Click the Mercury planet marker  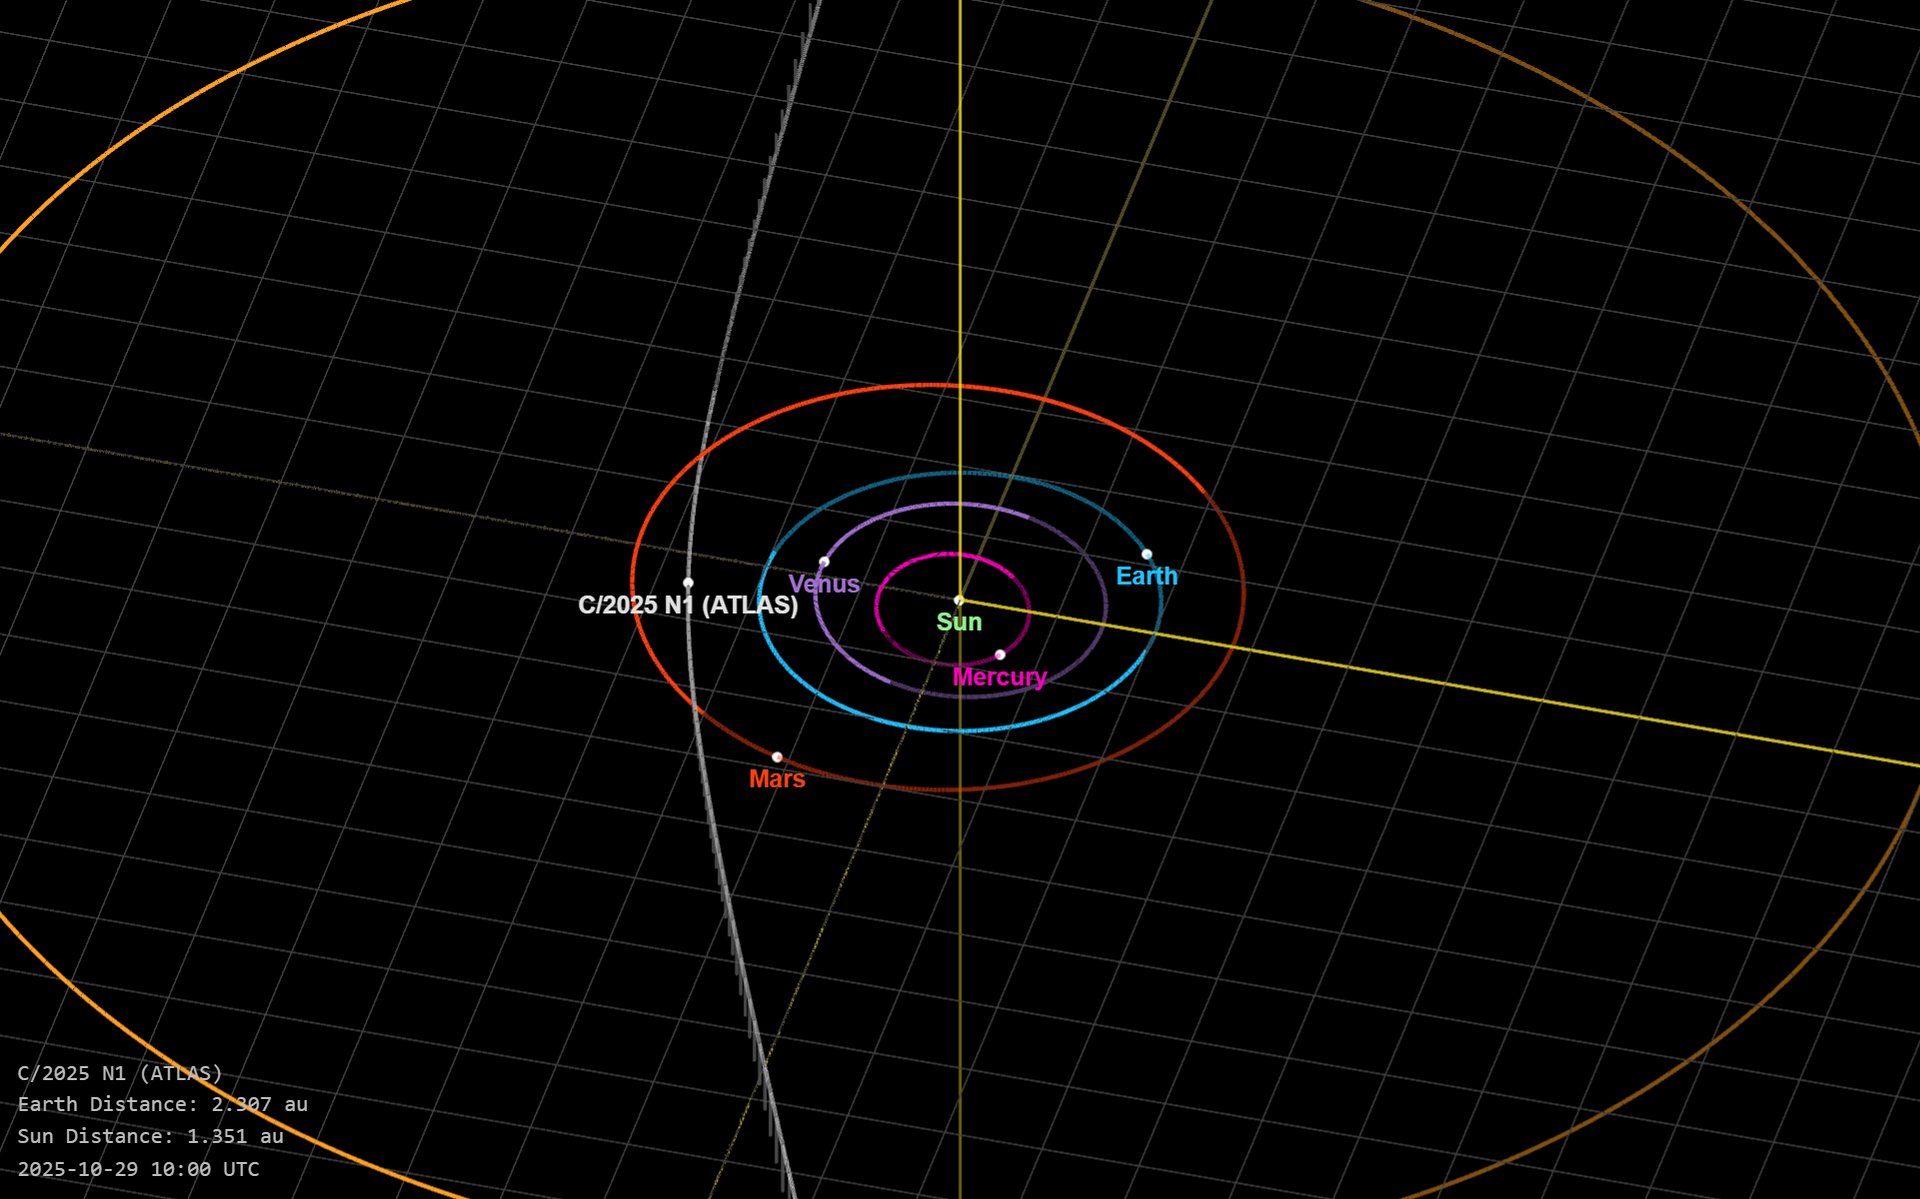[x=1000, y=654]
